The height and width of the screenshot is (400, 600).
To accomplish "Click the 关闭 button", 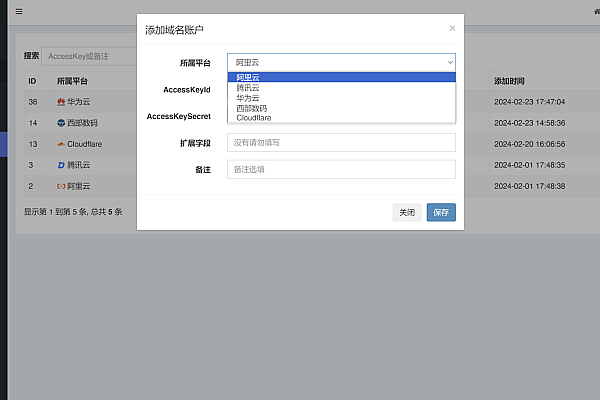I will tap(407, 212).
